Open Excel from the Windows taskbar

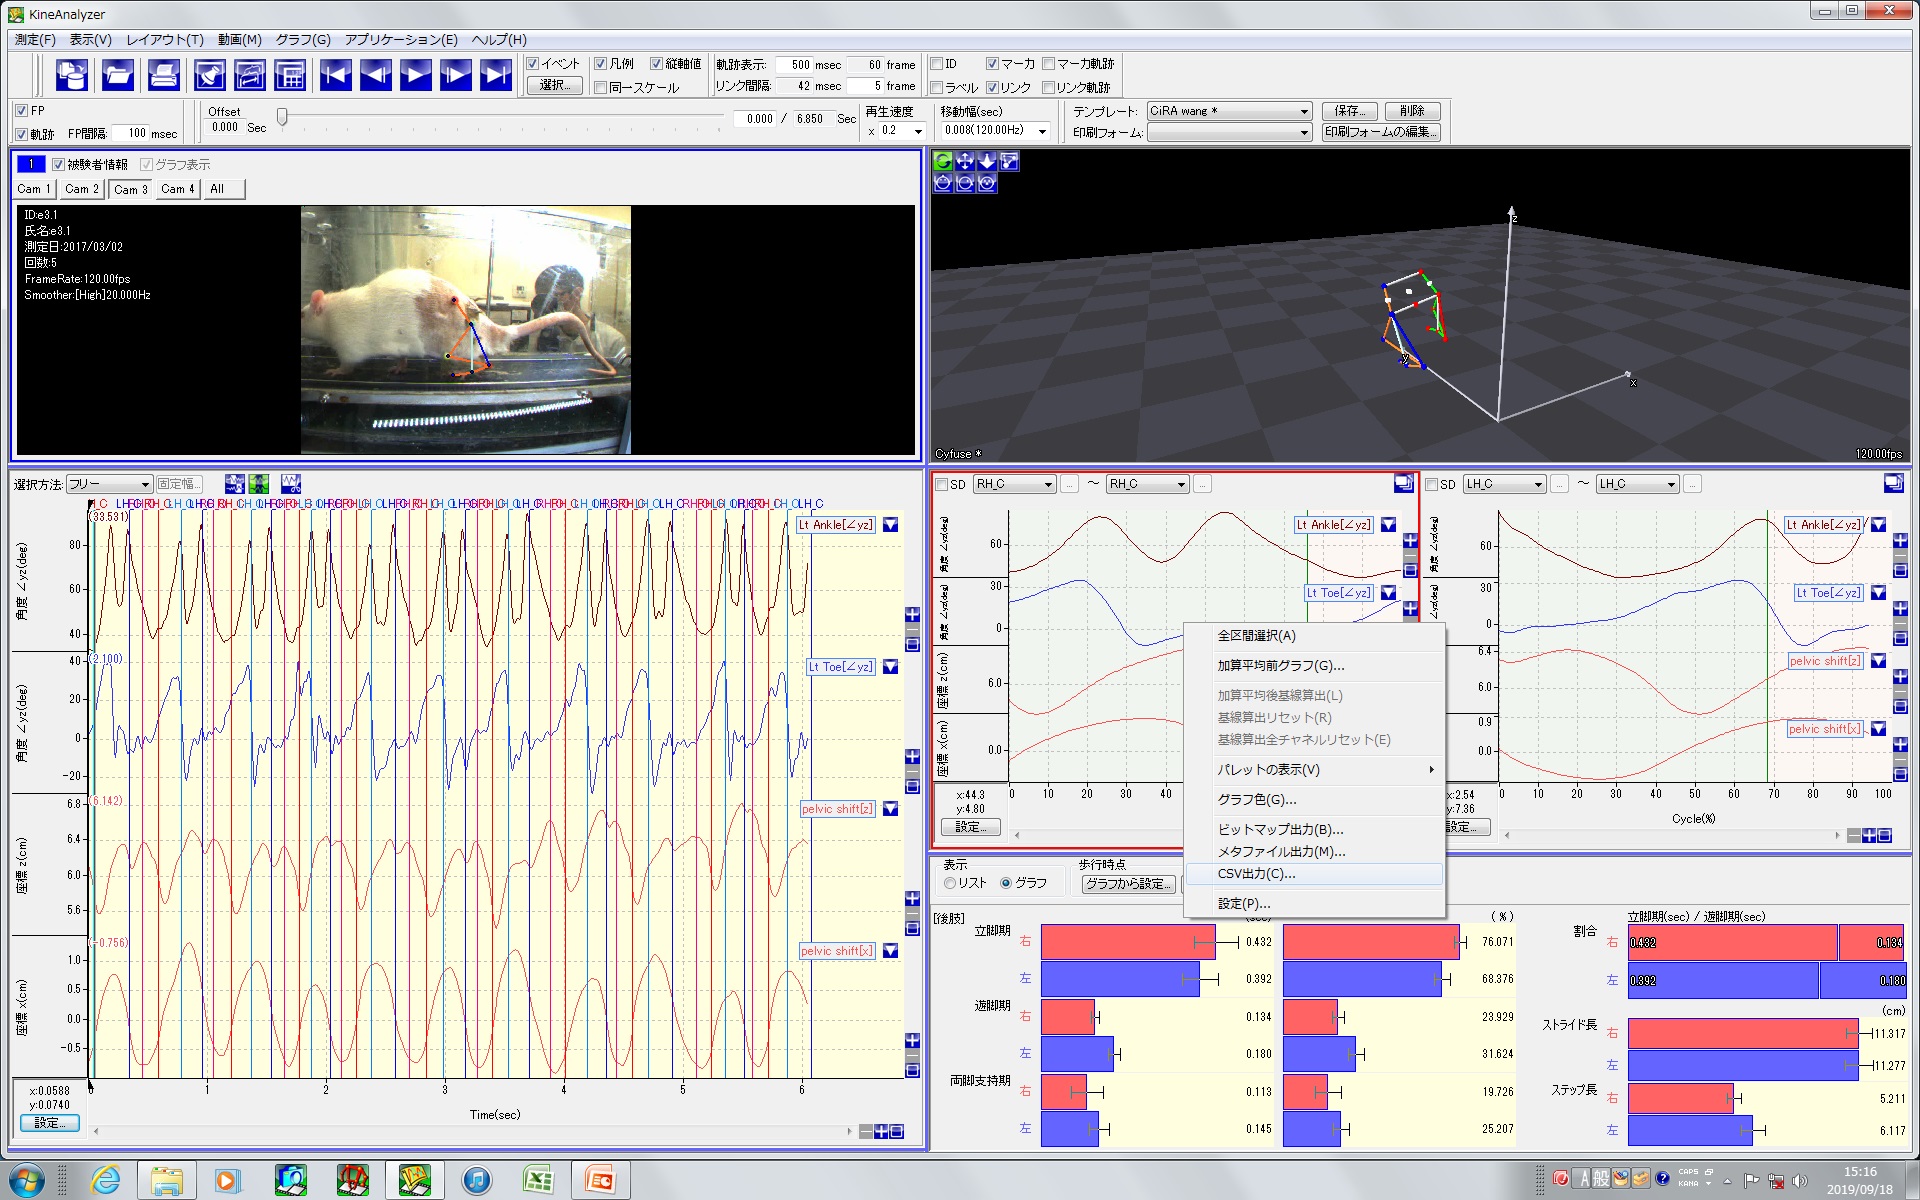click(538, 1180)
